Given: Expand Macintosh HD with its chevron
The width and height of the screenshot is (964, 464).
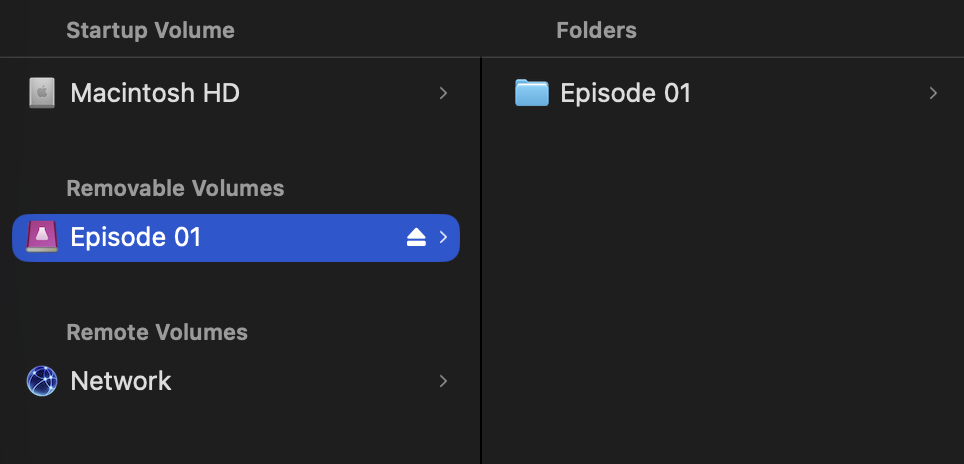Looking at the screenshot, I should [x=443, y=93].
